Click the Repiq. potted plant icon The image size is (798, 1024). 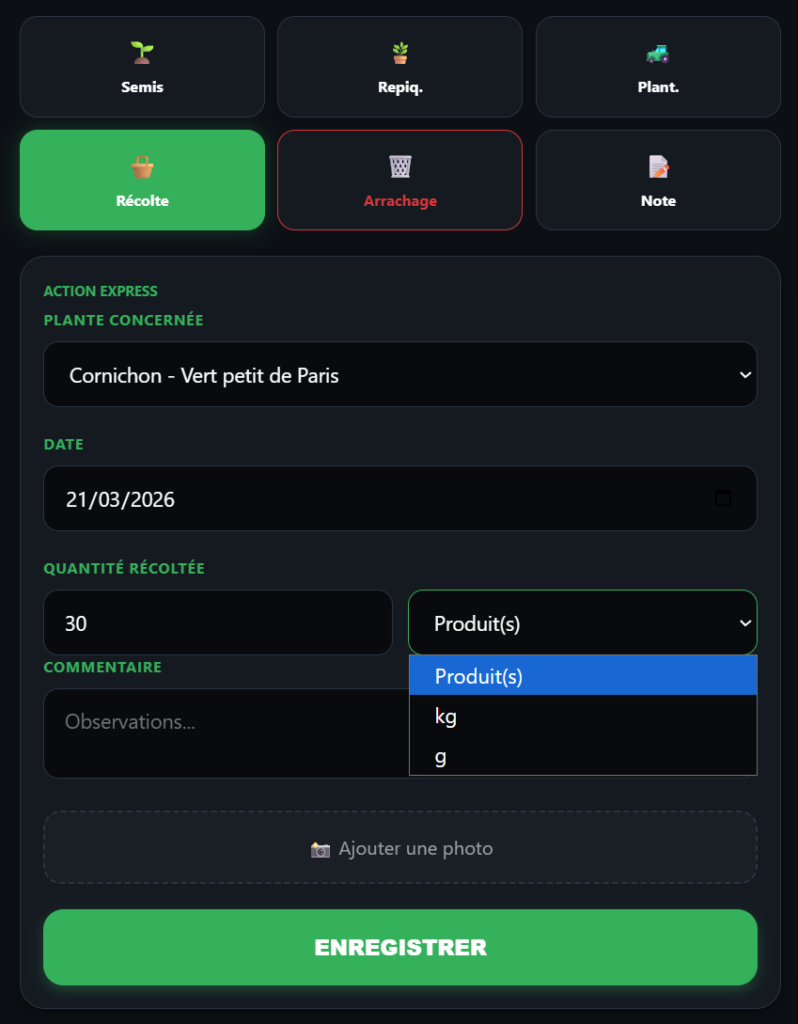pyautogui.click(x=400, y=52)
